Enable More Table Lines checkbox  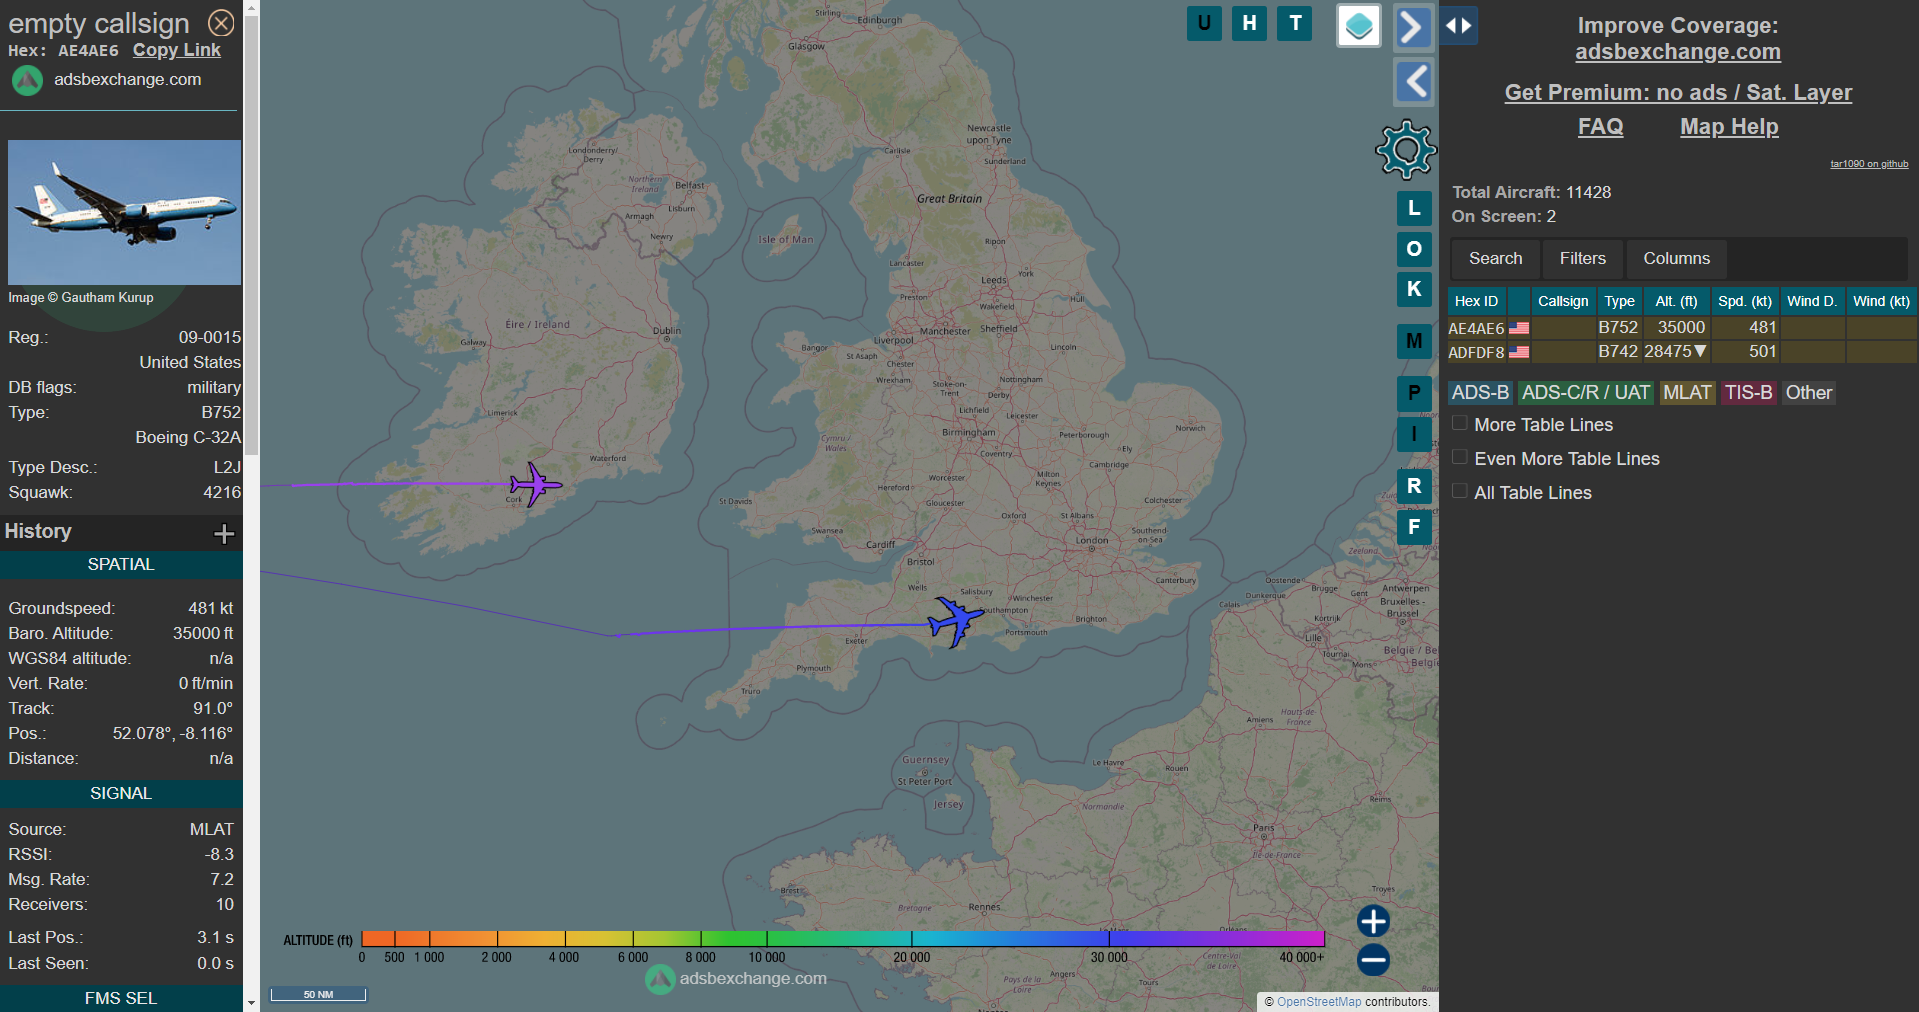pyautogui.click(x=1460, y=423)
